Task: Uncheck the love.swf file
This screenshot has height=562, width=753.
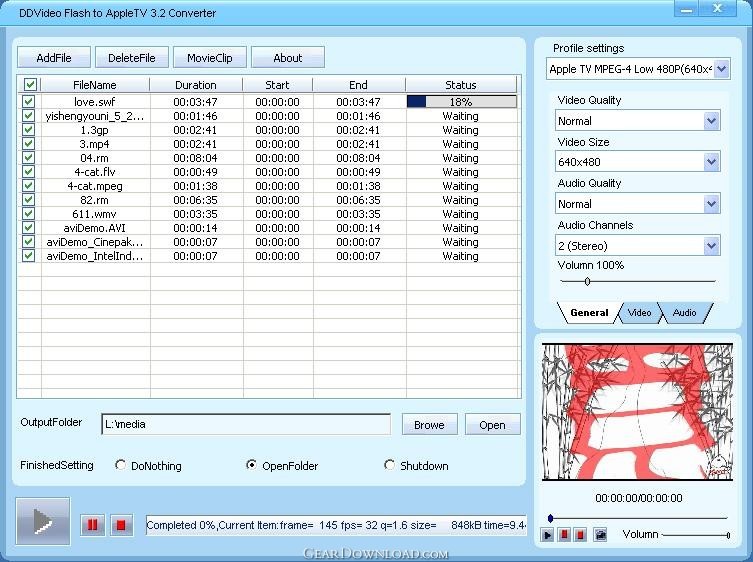Action: [28, 101]
